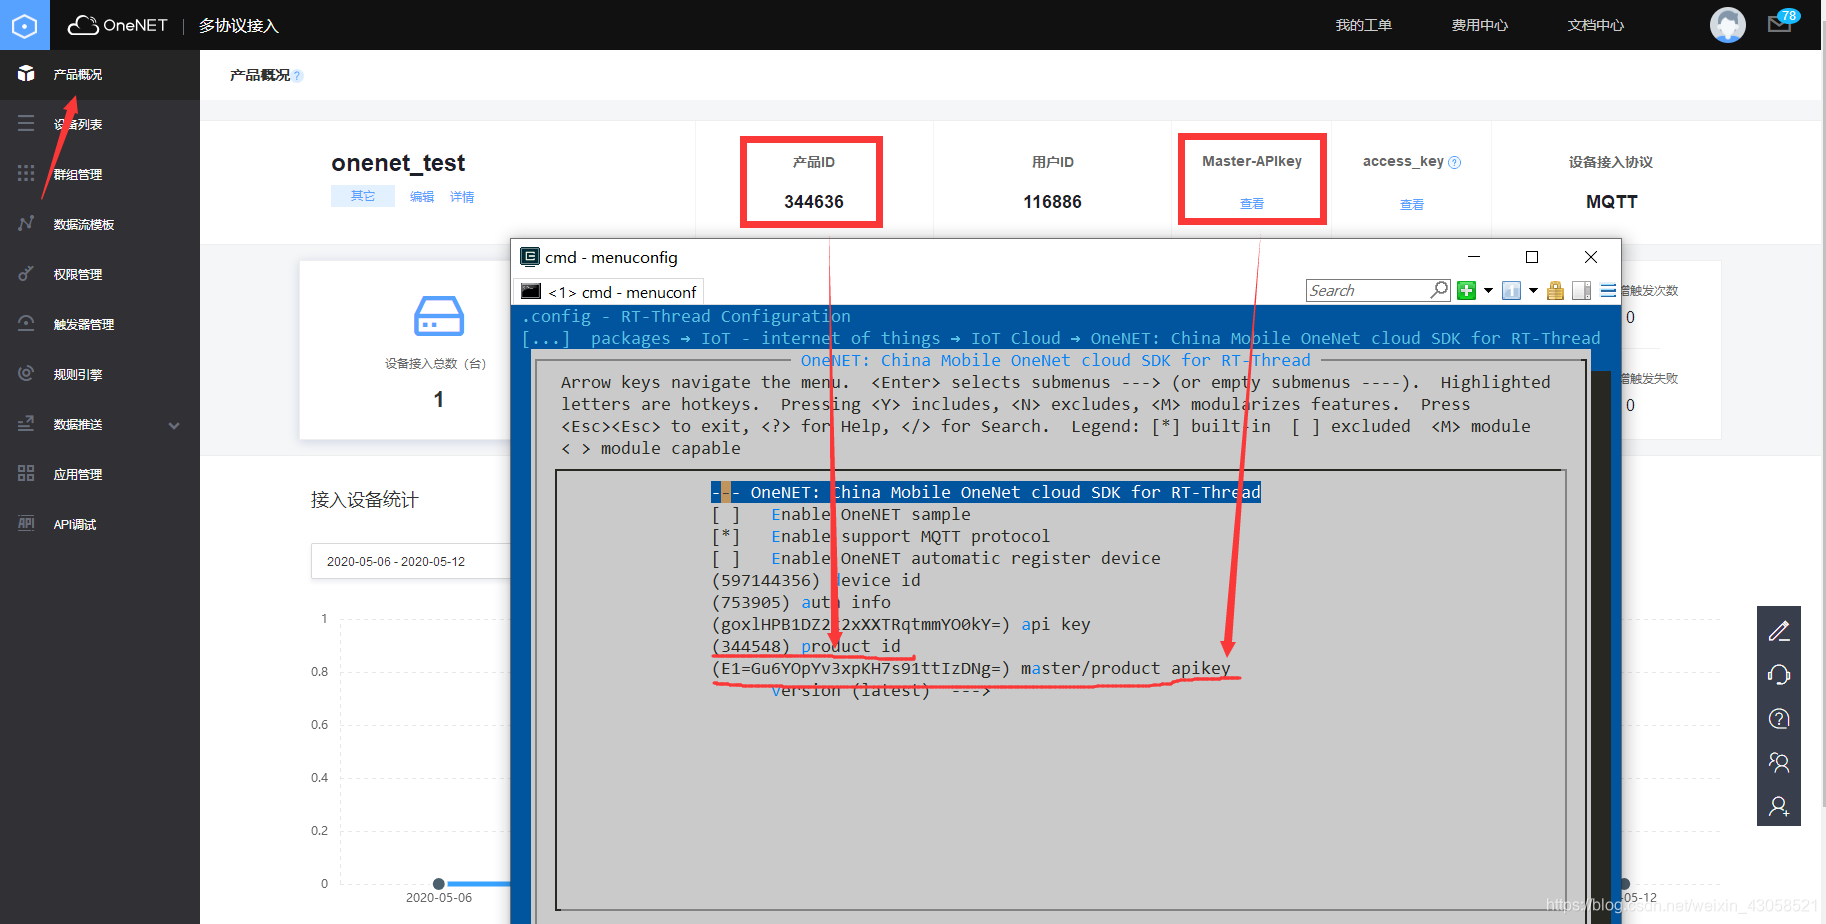Select the (753905) auth info line

[801, 602]
